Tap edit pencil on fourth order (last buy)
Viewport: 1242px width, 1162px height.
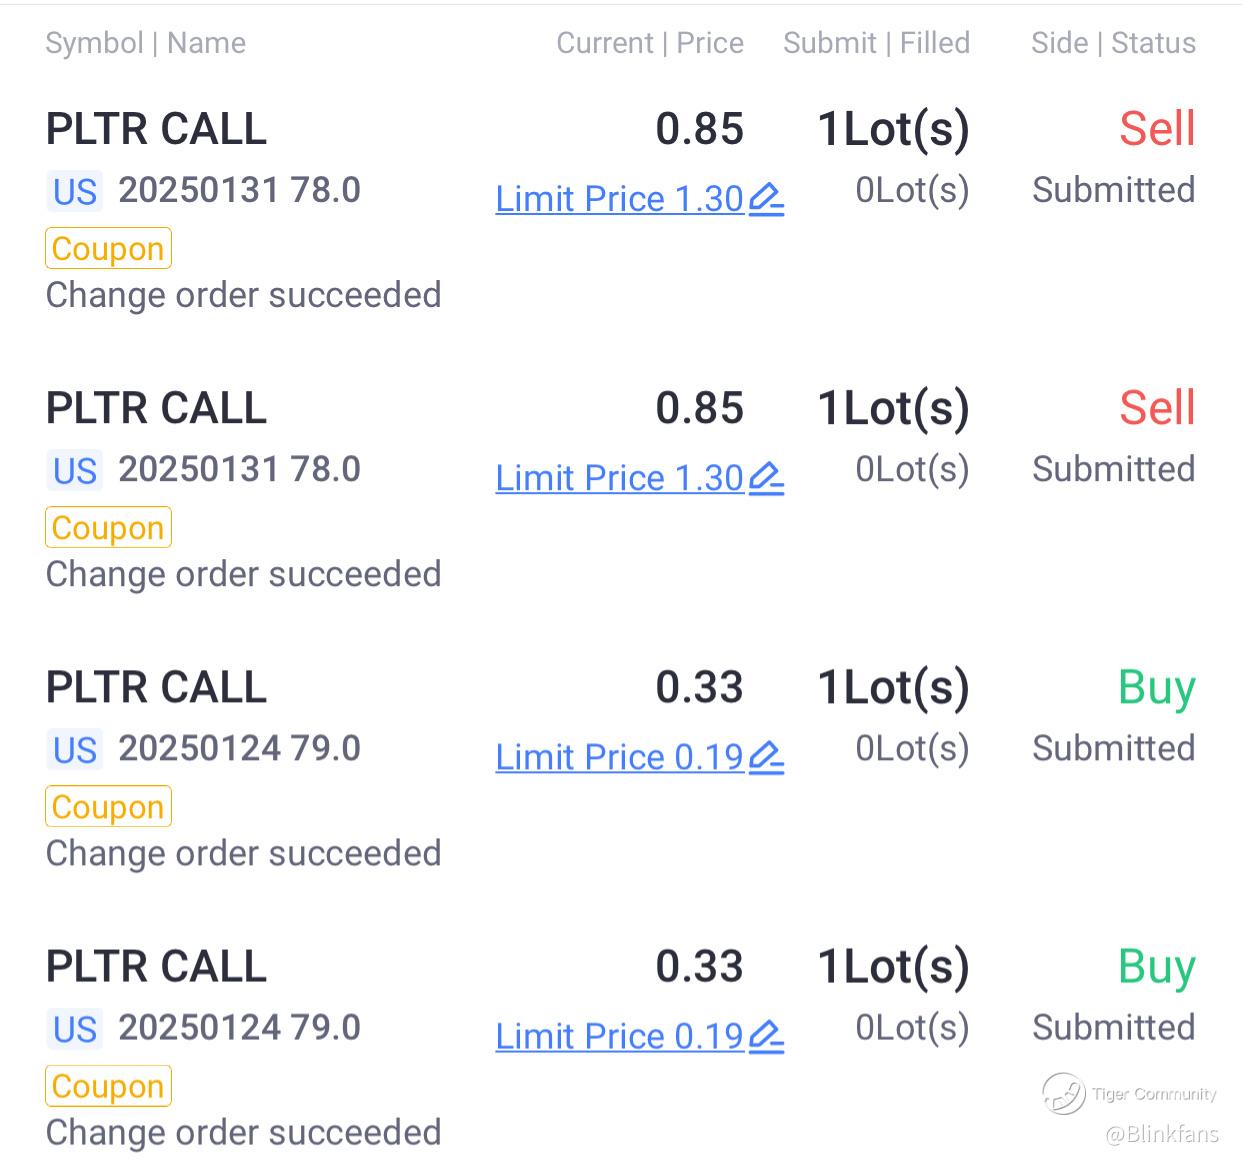[766, 1036]
